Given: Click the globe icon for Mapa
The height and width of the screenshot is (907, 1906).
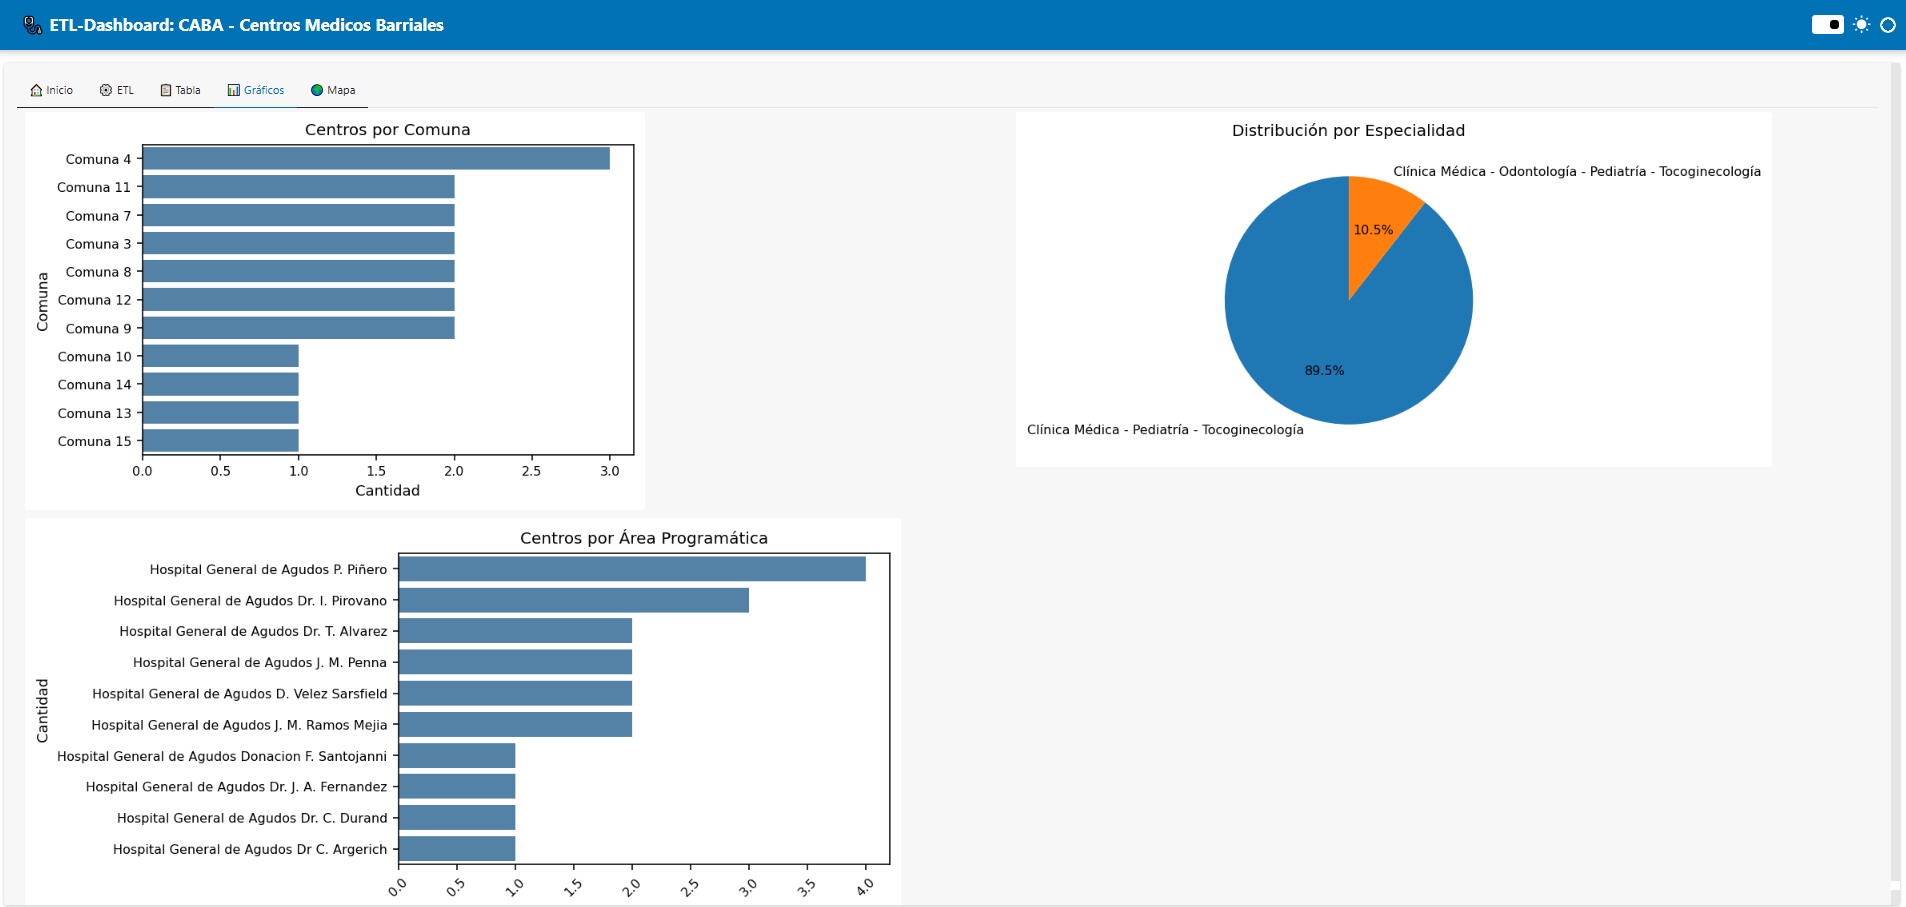Looking at the screenshot, I should (317, 90).
